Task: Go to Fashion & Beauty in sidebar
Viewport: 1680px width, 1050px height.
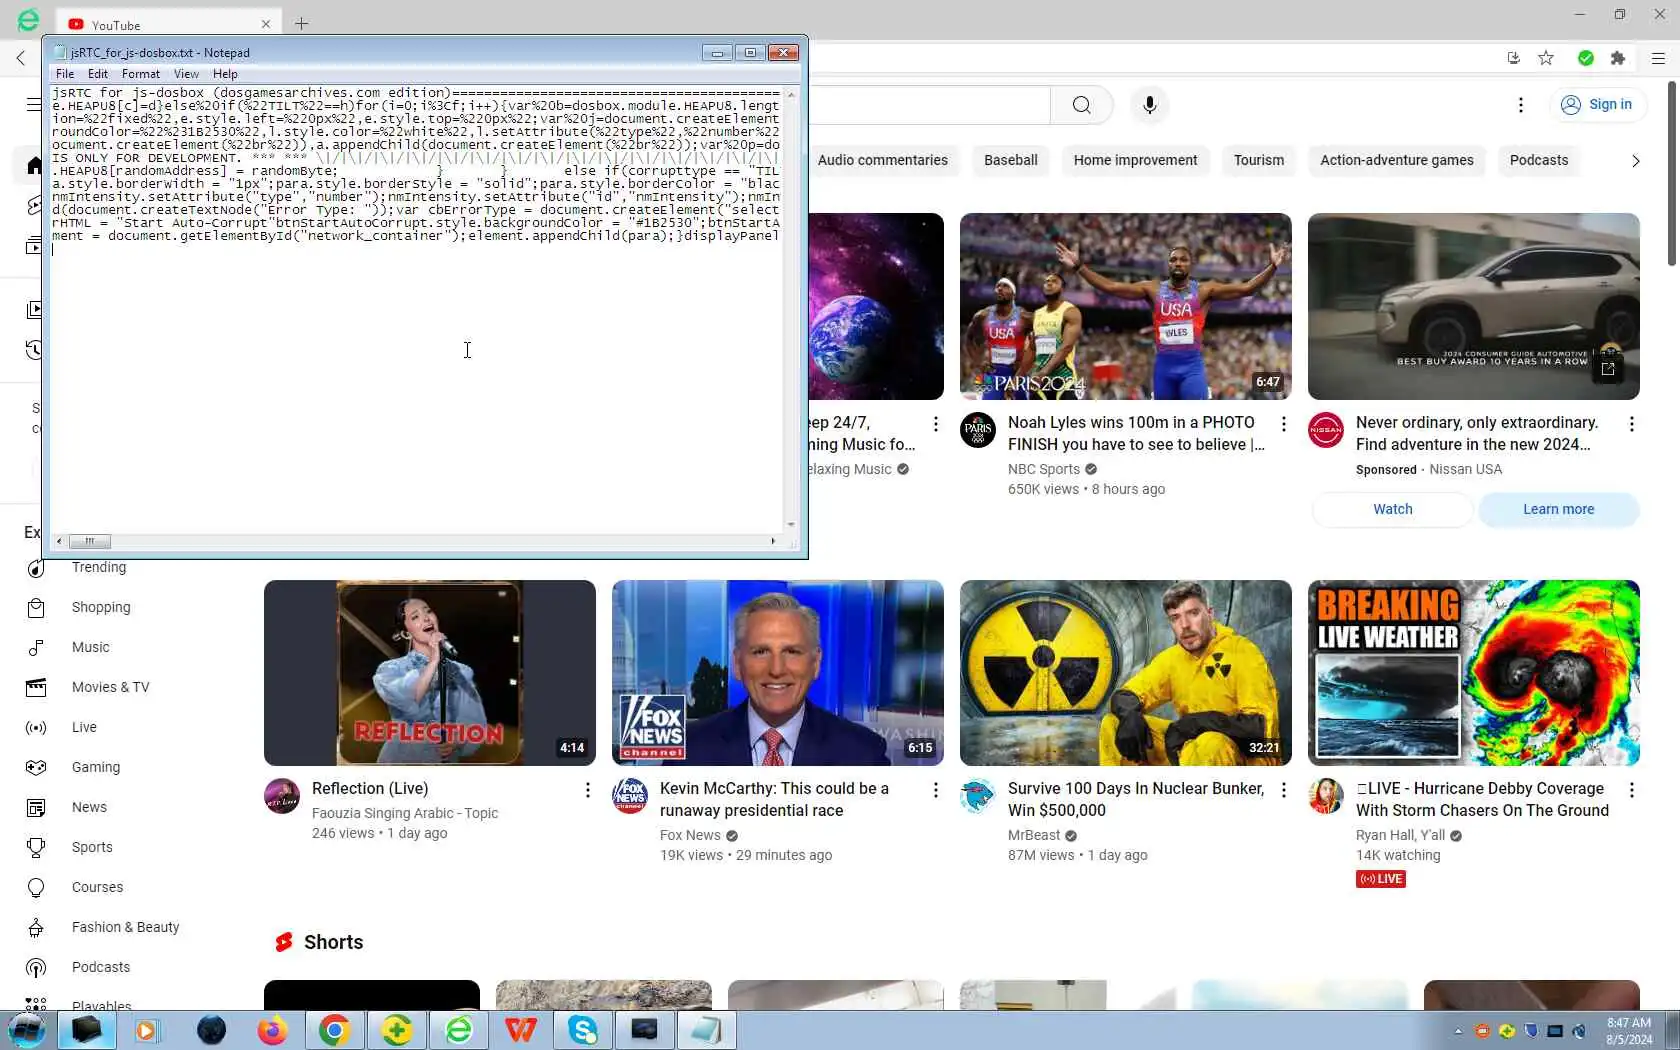Action: [x=125, y=927]
